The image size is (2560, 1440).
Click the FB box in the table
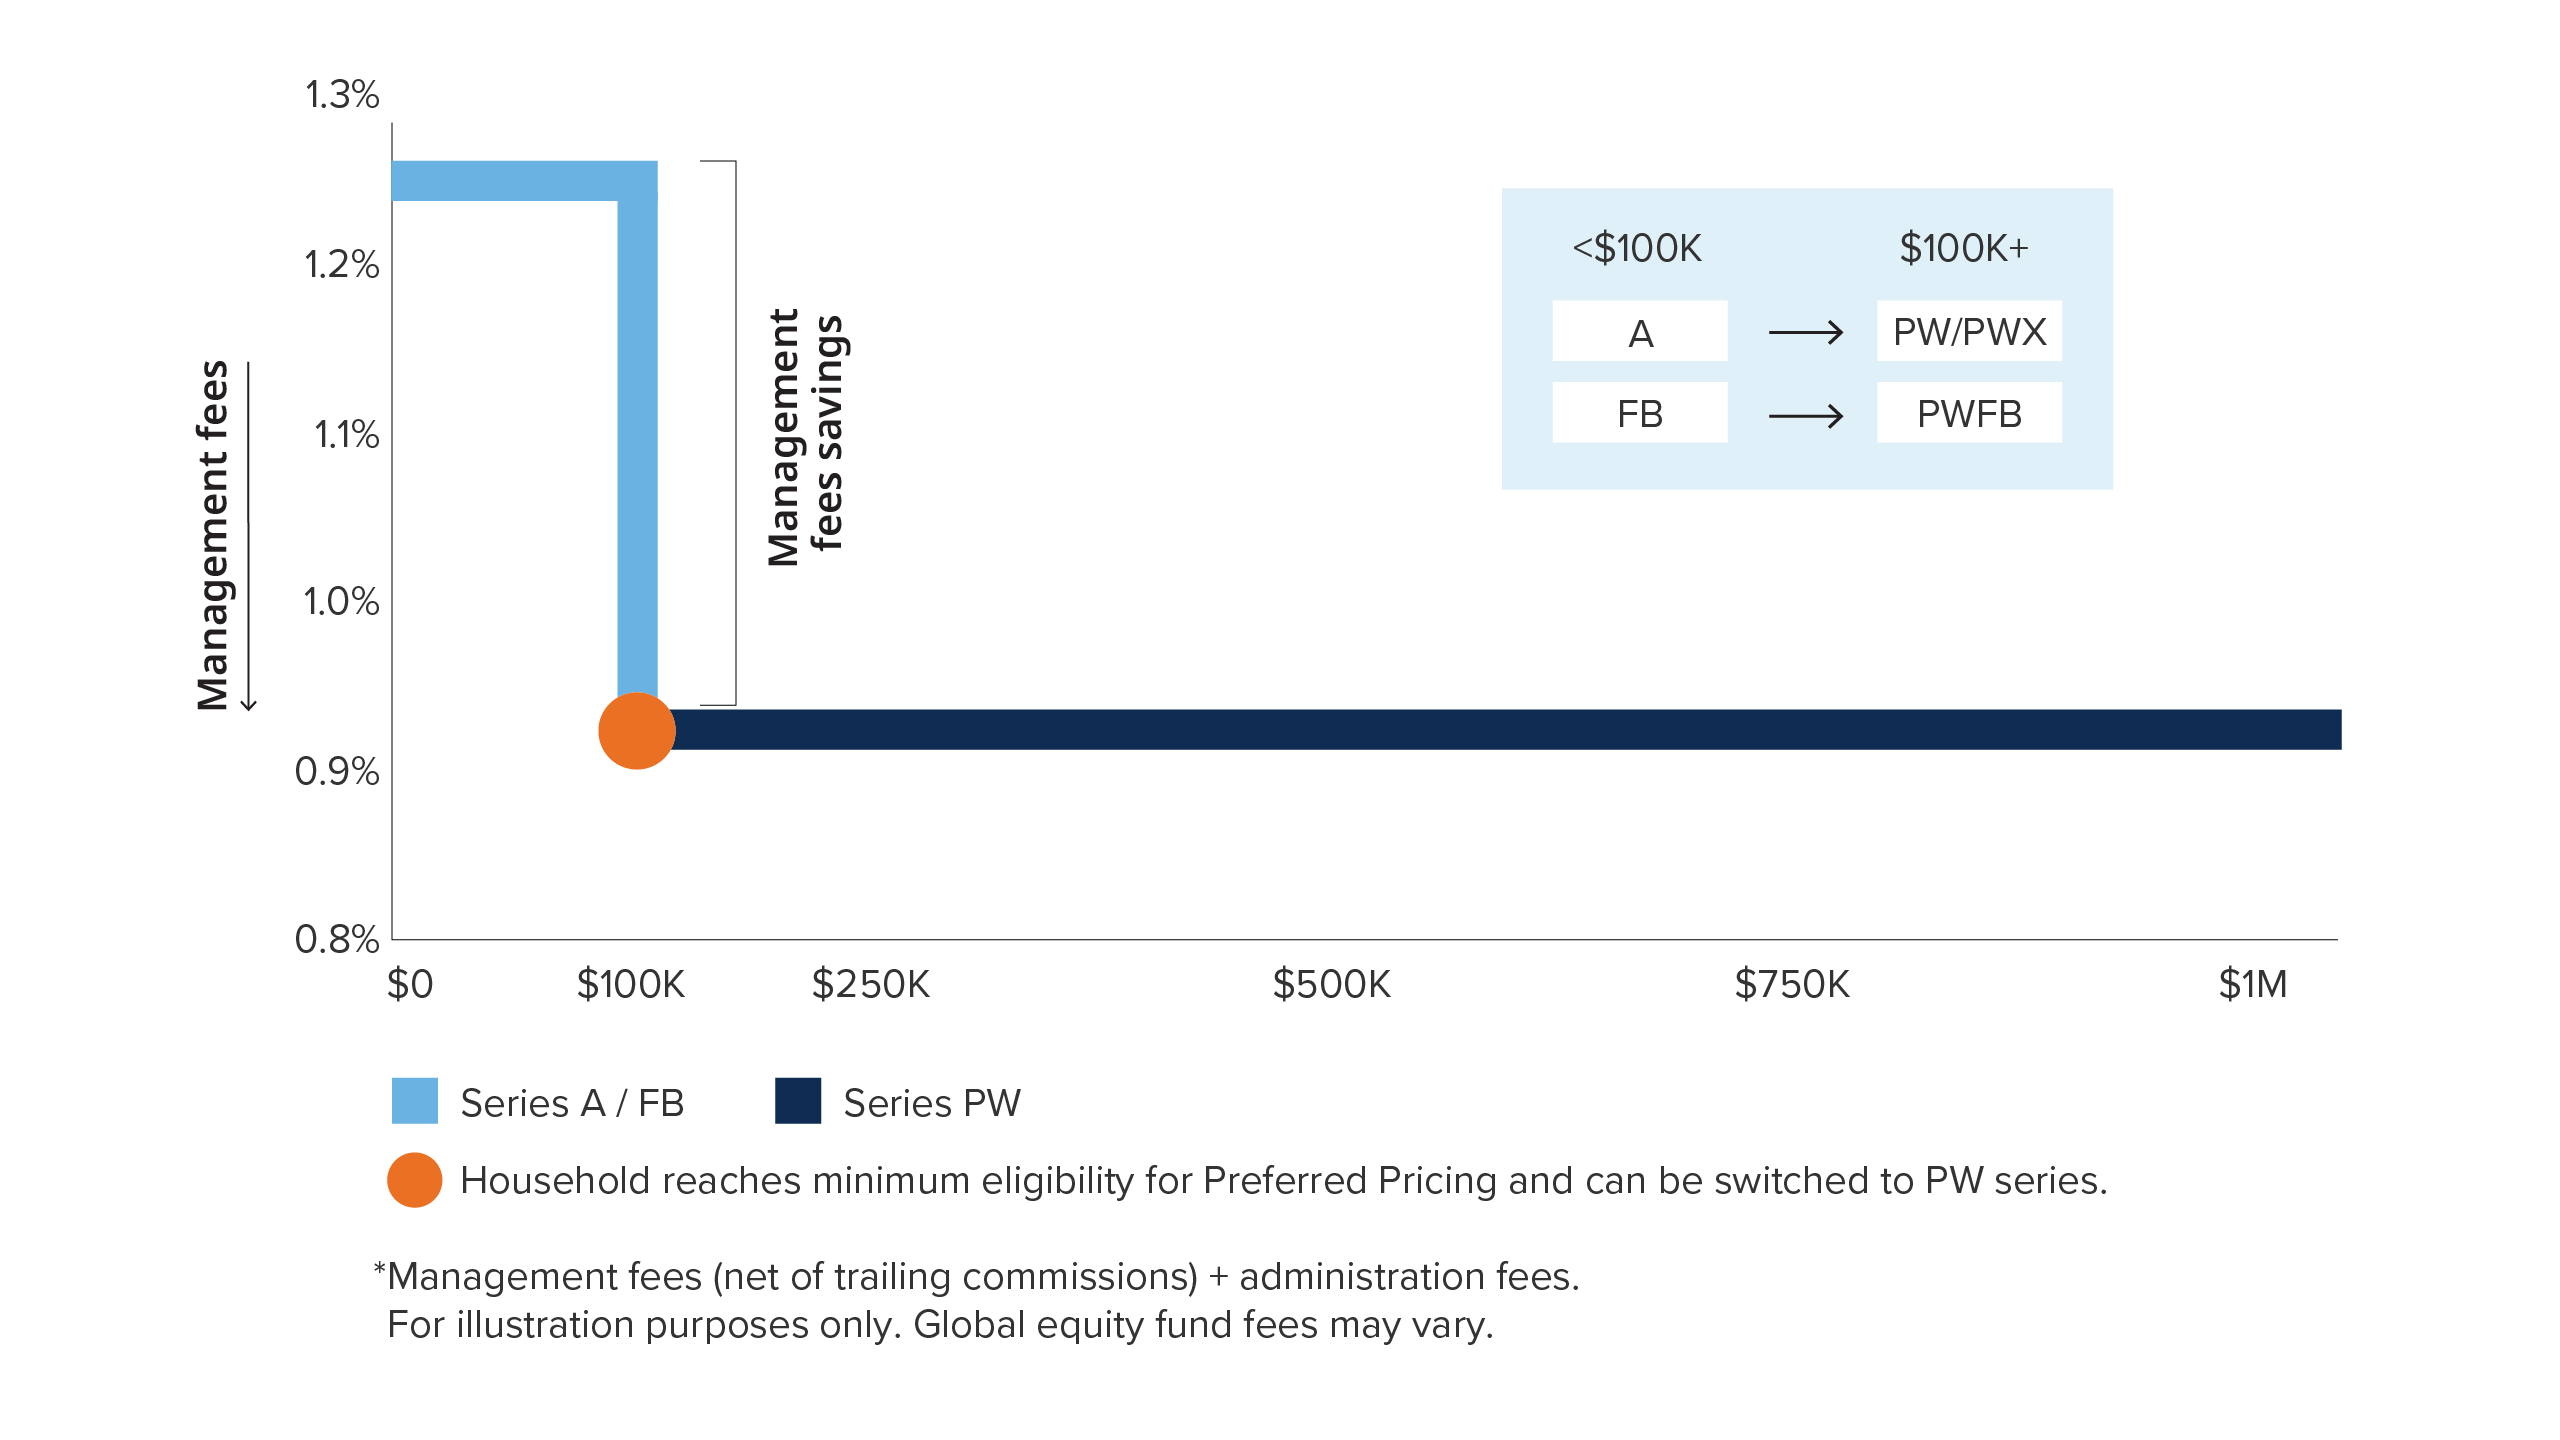(x=1639, y=413)
